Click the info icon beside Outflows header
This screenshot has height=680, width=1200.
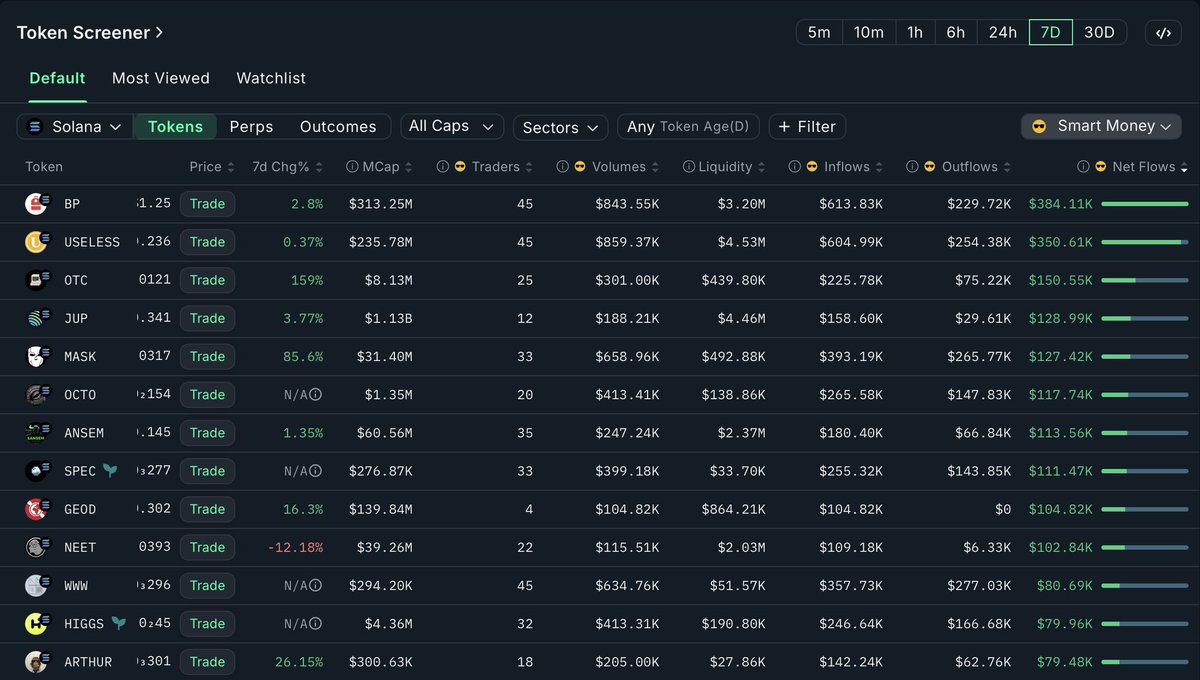(912, 167)
